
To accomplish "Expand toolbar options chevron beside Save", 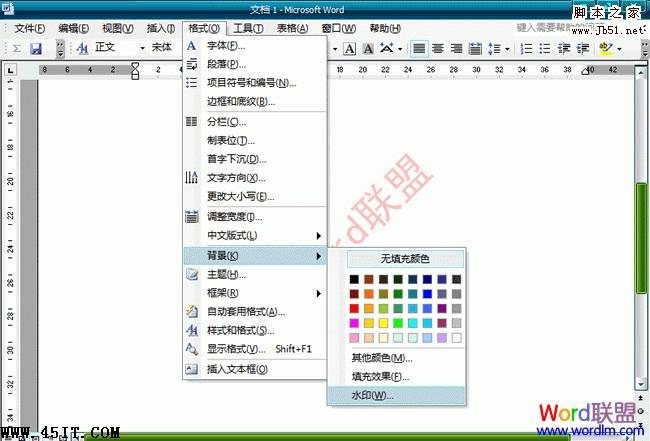I will [60, 48].
